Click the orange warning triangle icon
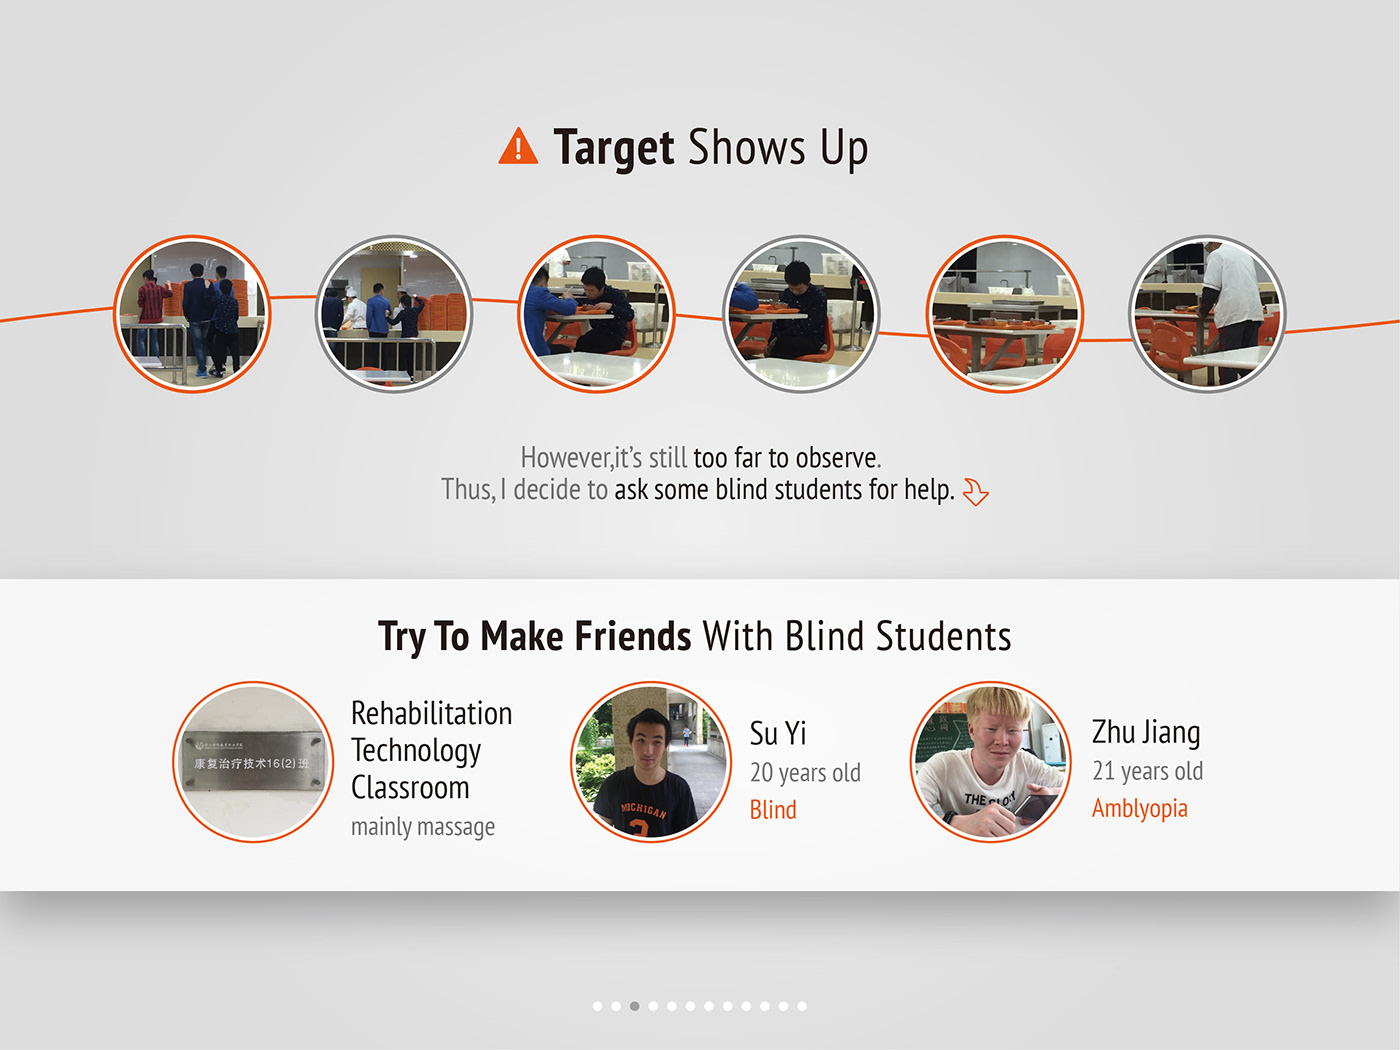1400x1050 pixels. (x=518, y=147)
